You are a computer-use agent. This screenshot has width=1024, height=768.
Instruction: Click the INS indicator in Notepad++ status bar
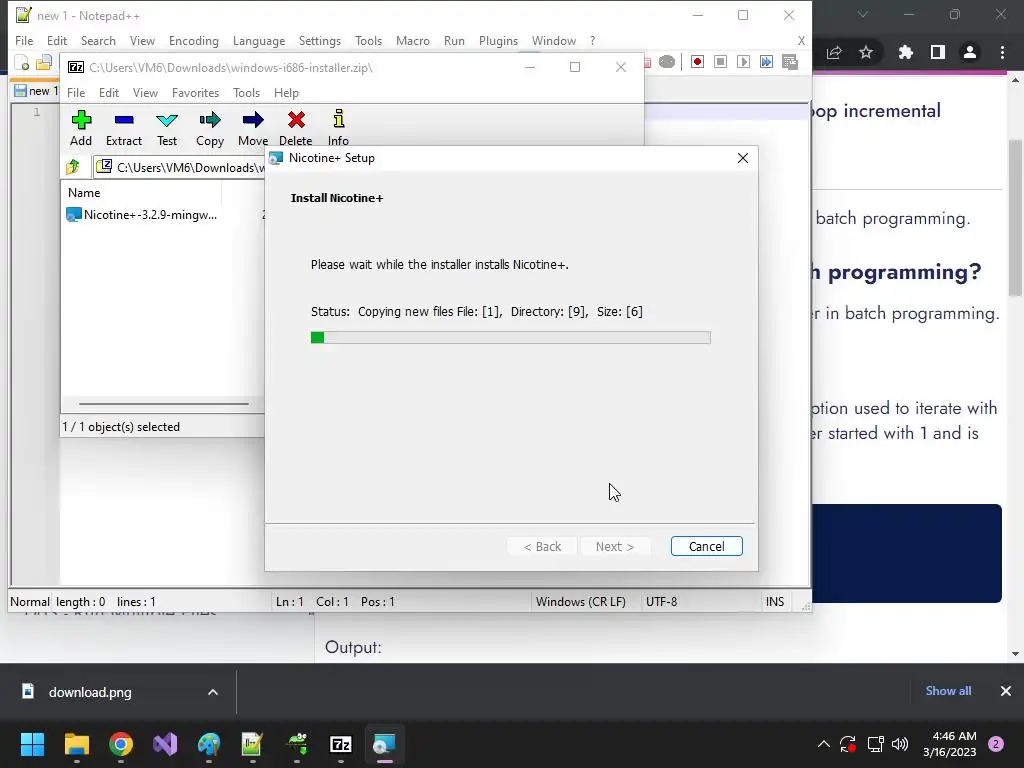click(775, 601)
